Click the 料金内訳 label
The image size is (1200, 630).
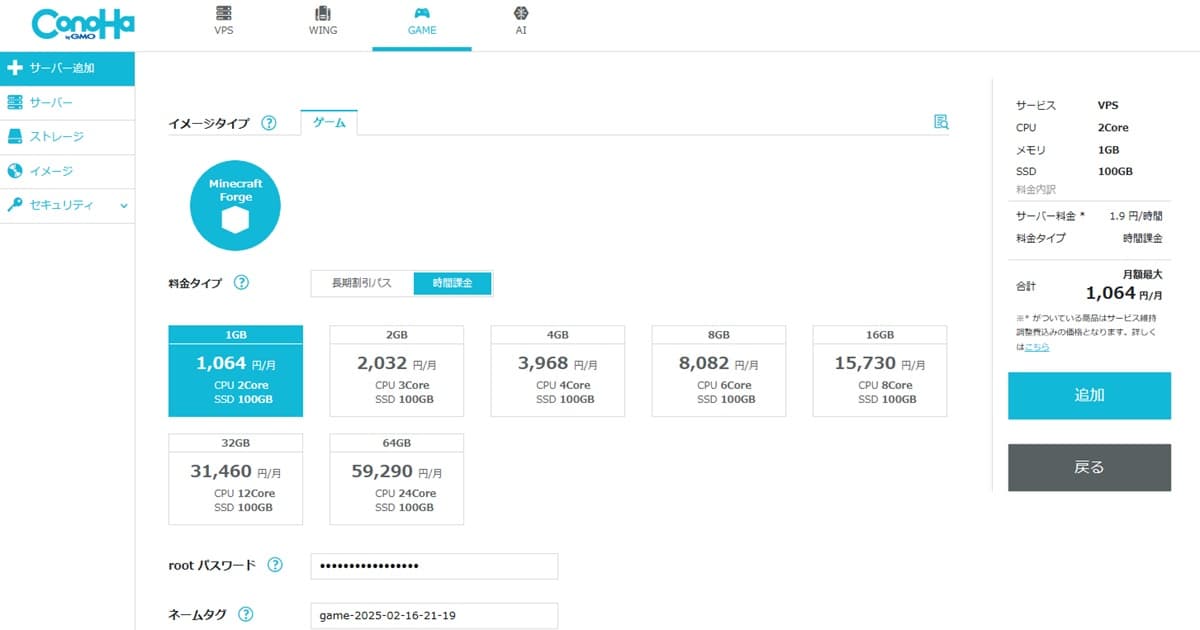click(1035, 189)
